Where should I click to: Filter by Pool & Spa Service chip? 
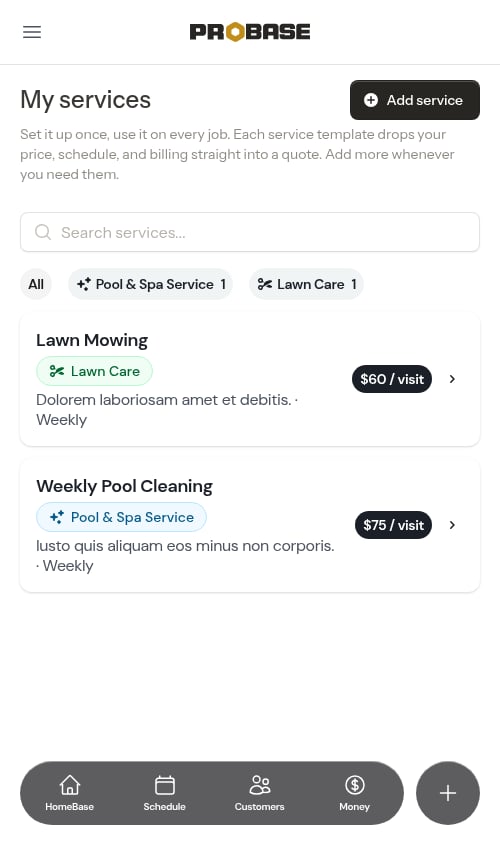click(x=150, y=284)
